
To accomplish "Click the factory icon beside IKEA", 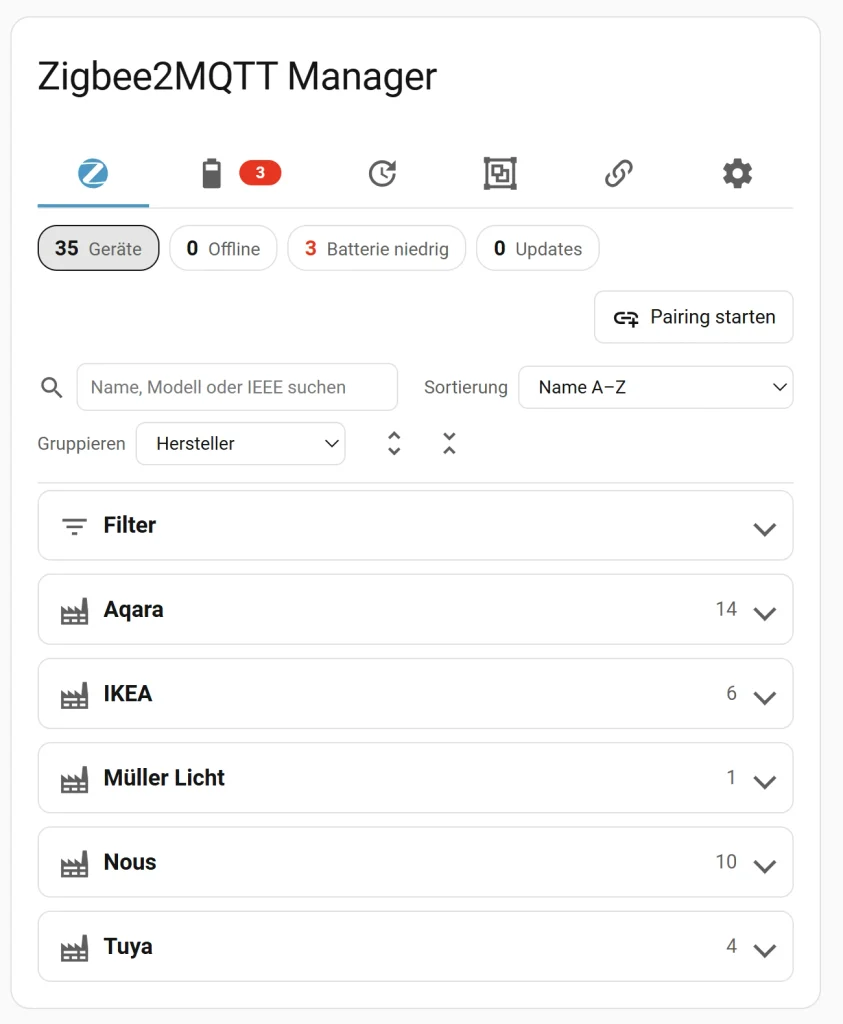I will click(x=74, y=696).
